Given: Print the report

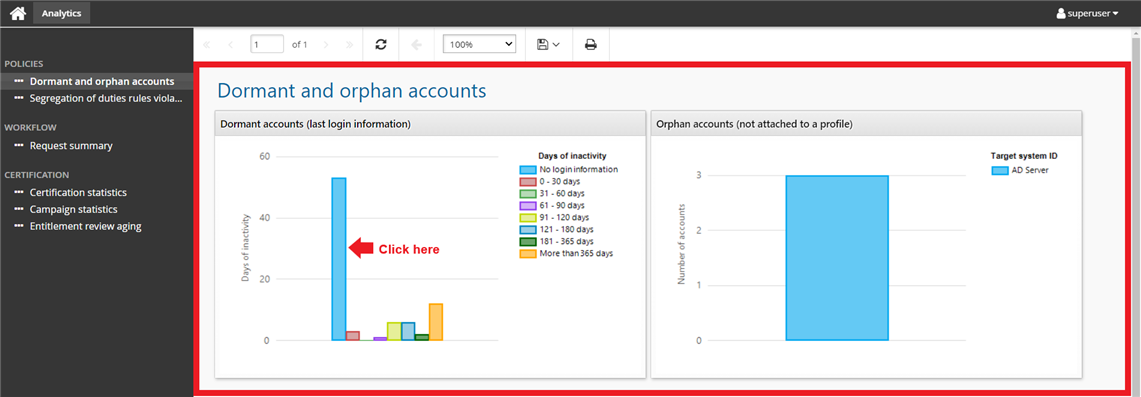Looking at the screenshot, I should click(x=591, y=44).
